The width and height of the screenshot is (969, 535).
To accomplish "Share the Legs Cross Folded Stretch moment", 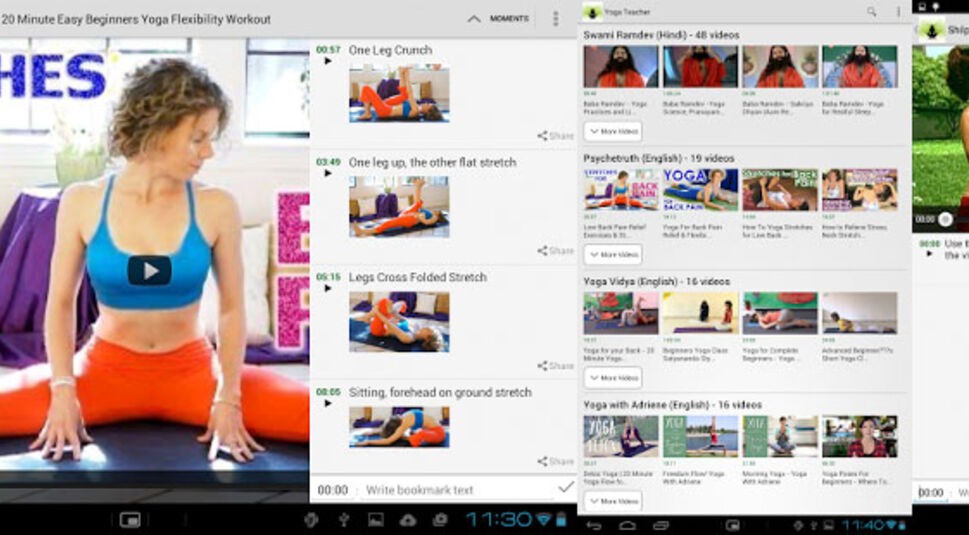I will pos(556,366).
